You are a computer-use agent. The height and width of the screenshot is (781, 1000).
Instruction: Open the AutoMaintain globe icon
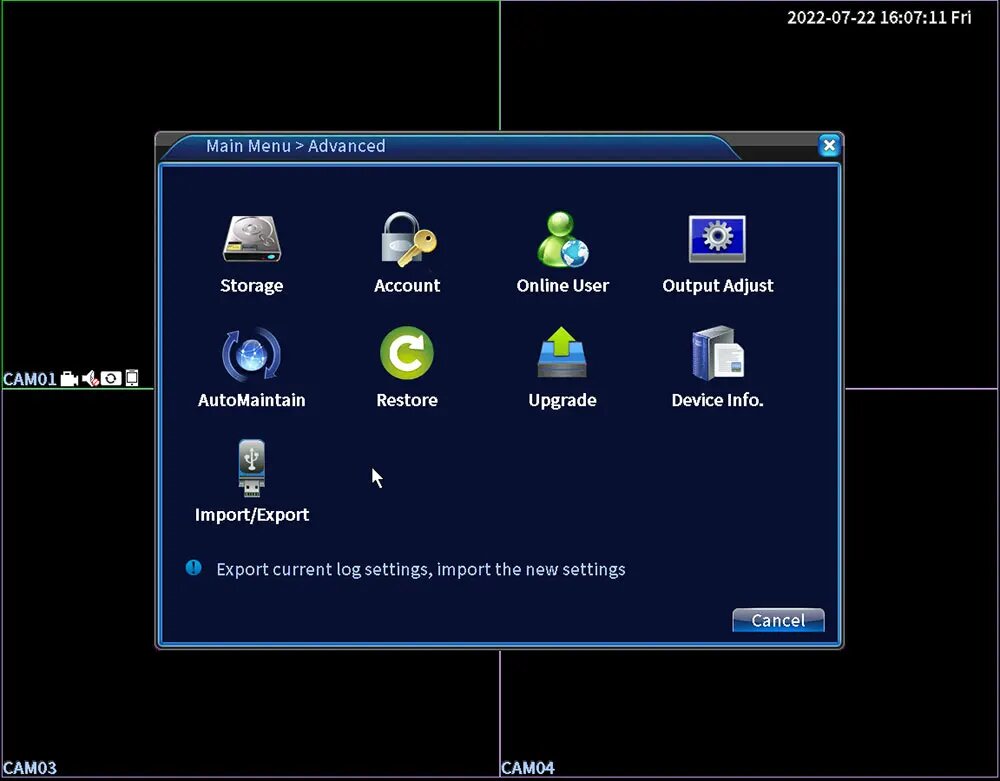pyautogui.click(x=251, y=354)
